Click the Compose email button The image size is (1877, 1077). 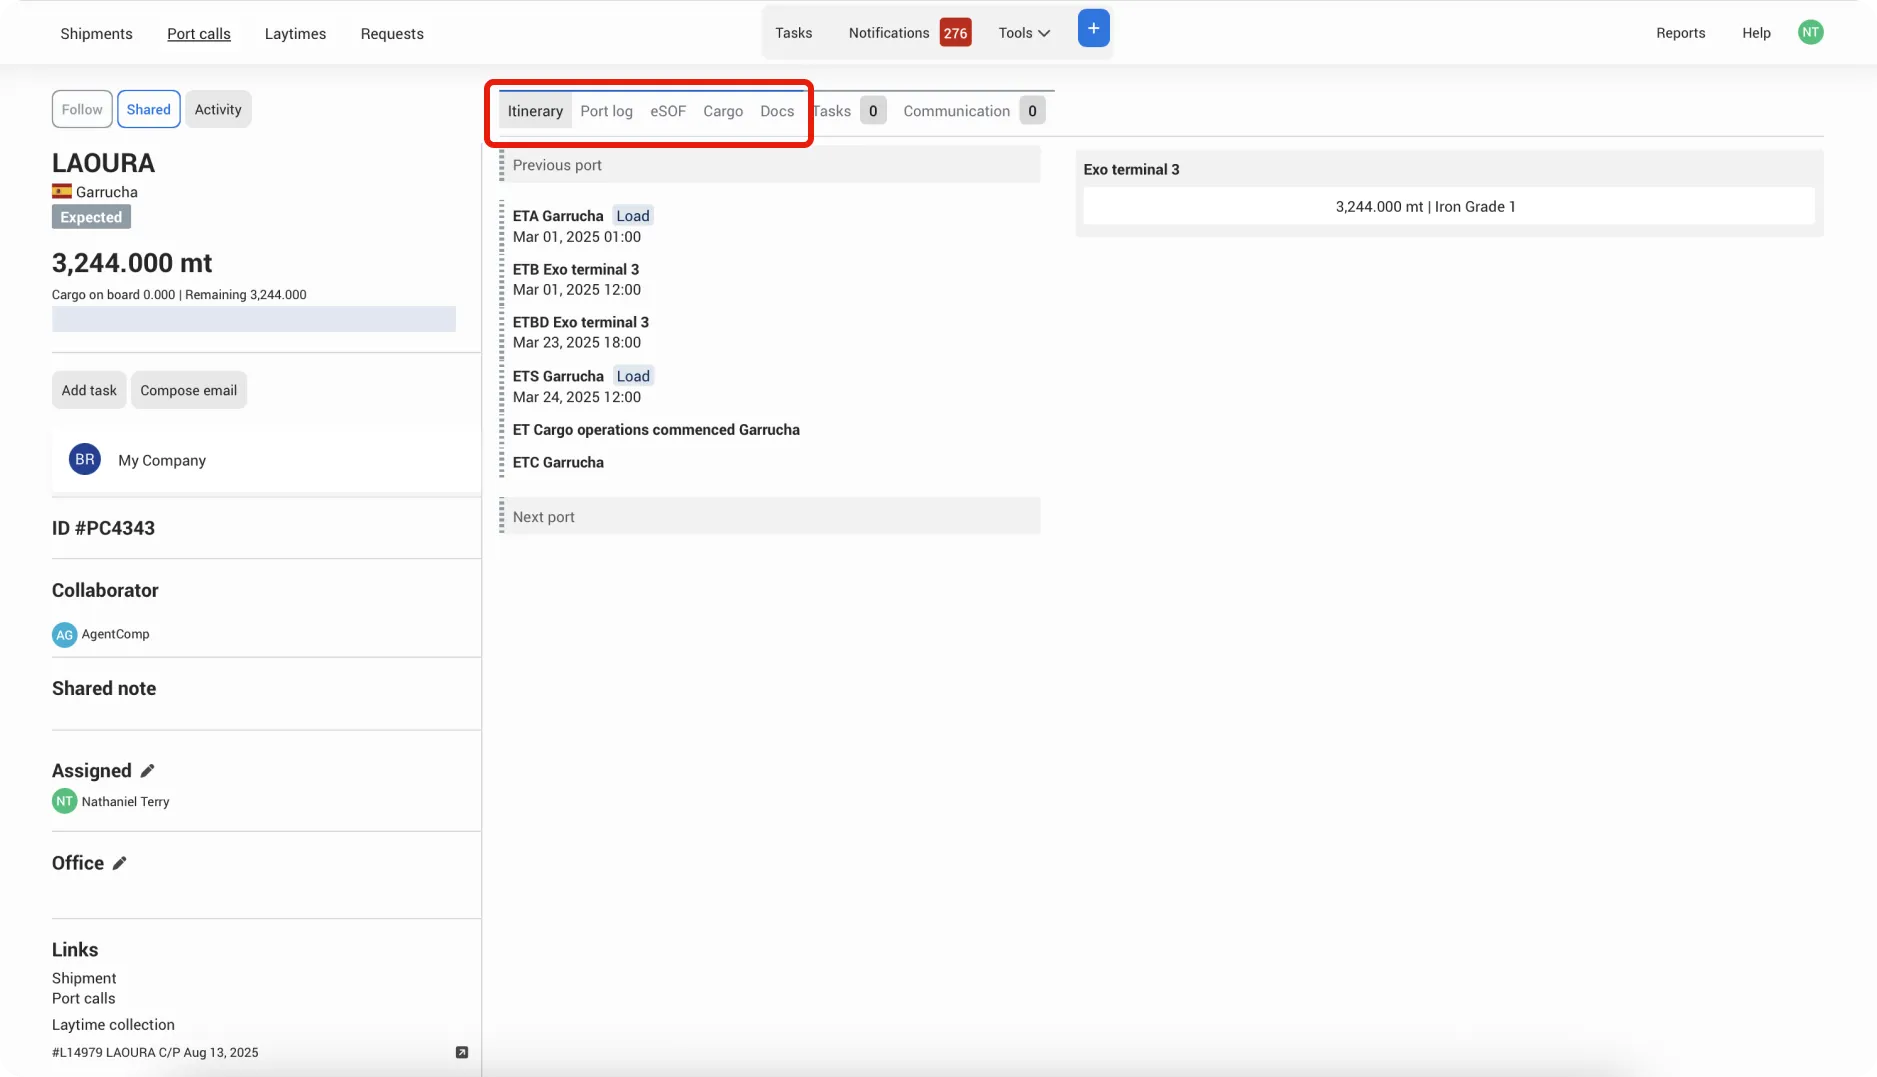click(x=189, y=391)
